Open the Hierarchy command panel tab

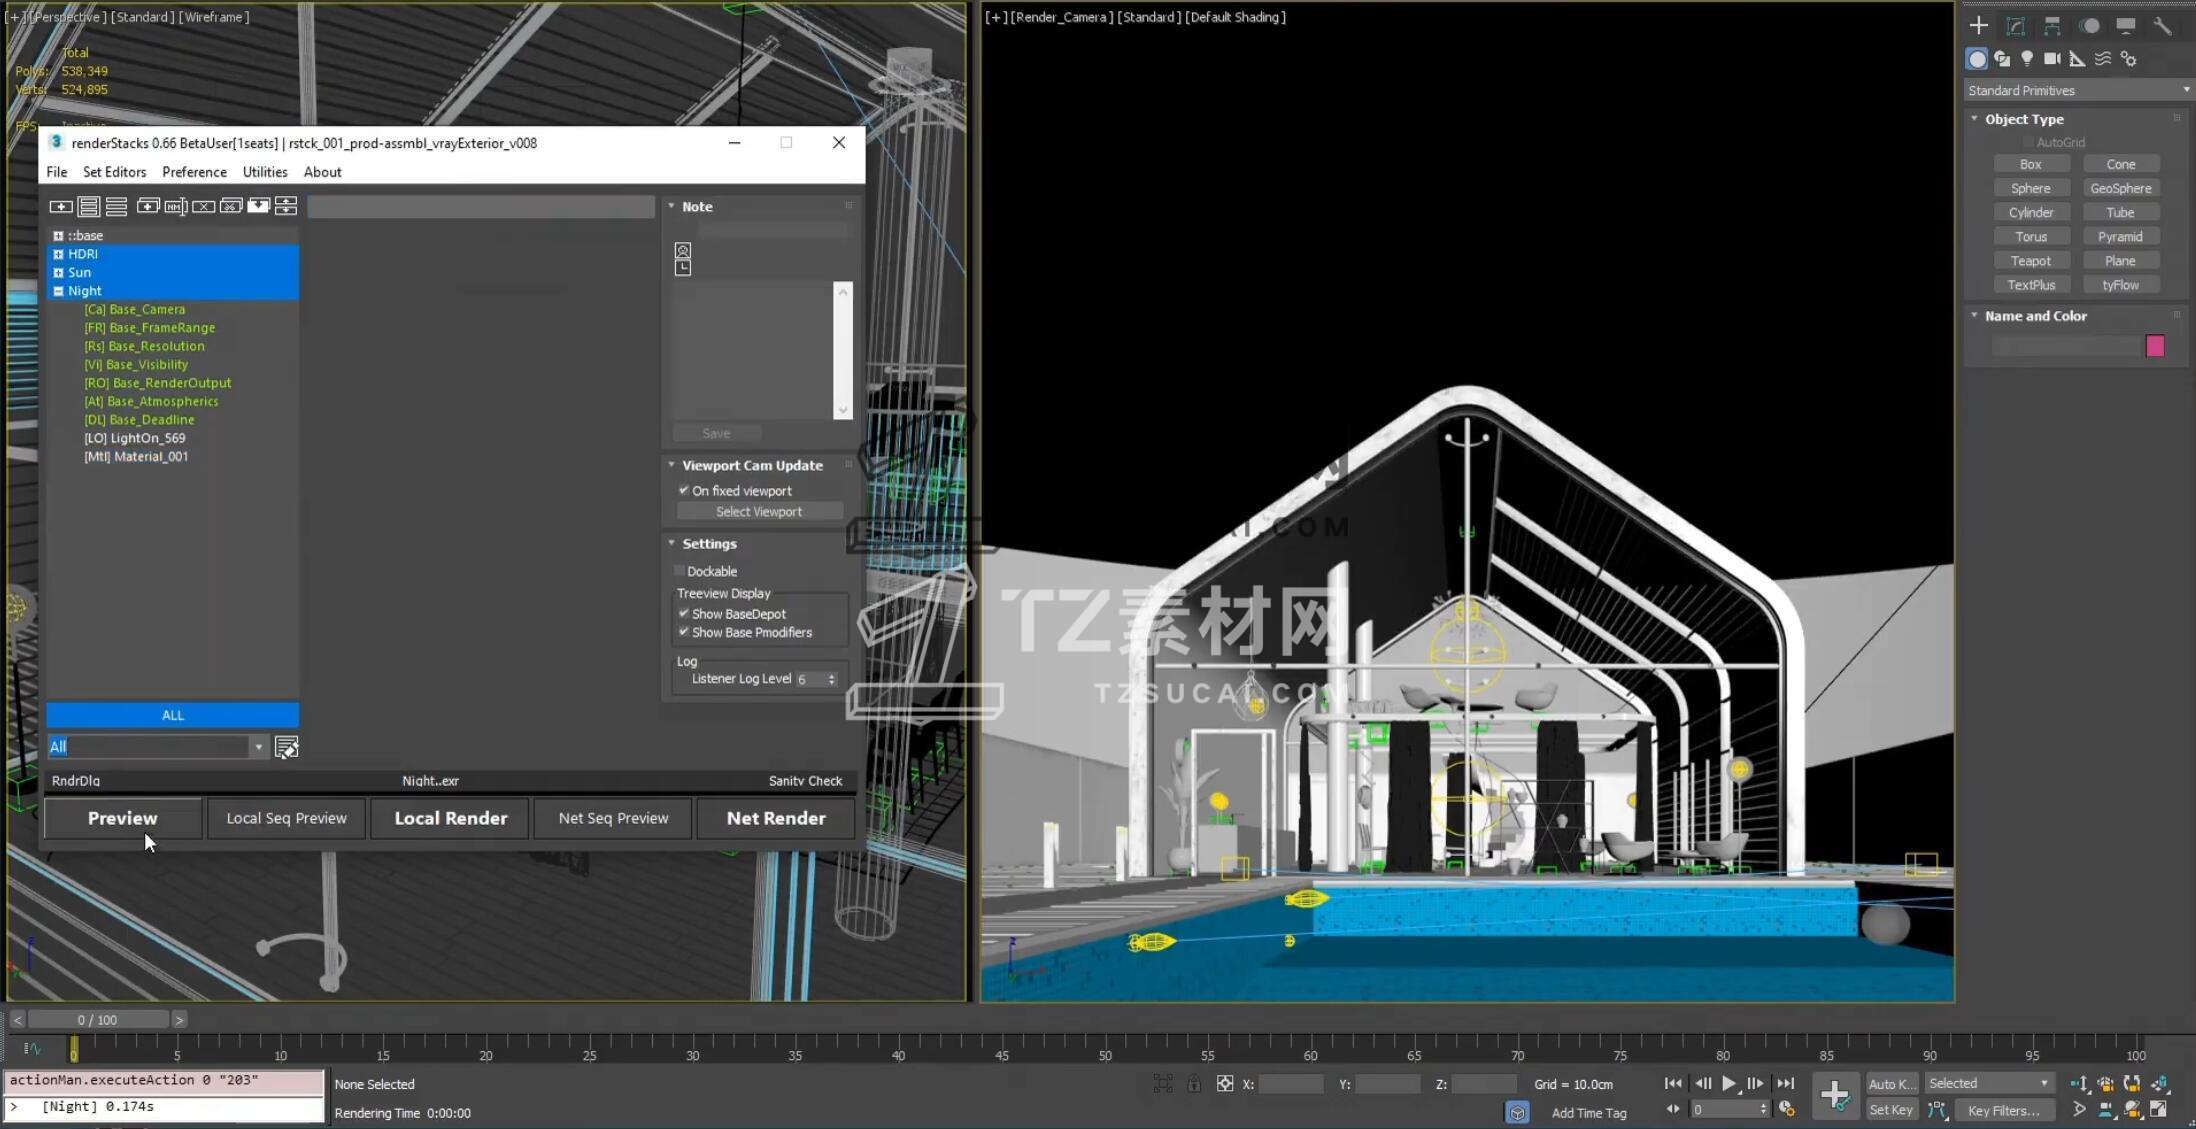tap(2052, 26)
